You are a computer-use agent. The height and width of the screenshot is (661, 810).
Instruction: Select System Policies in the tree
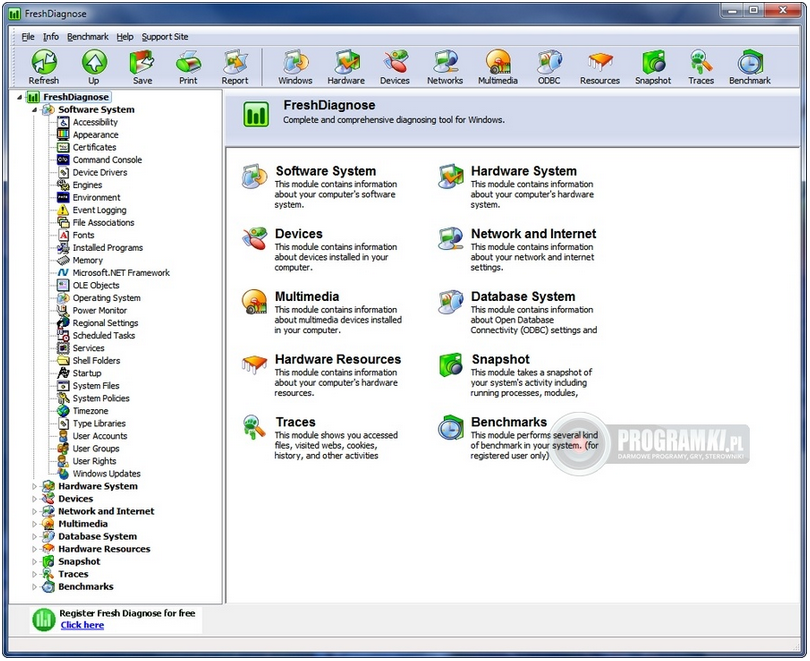[101, 399]
